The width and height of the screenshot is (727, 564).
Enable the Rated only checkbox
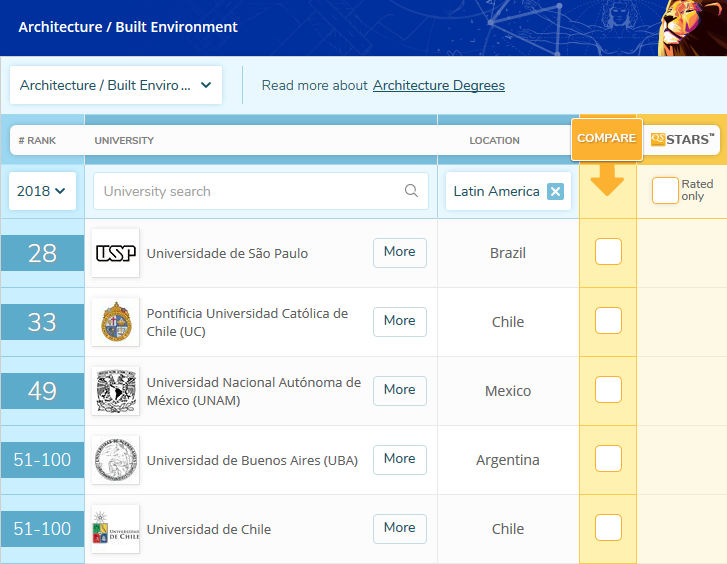pos(665,191)
